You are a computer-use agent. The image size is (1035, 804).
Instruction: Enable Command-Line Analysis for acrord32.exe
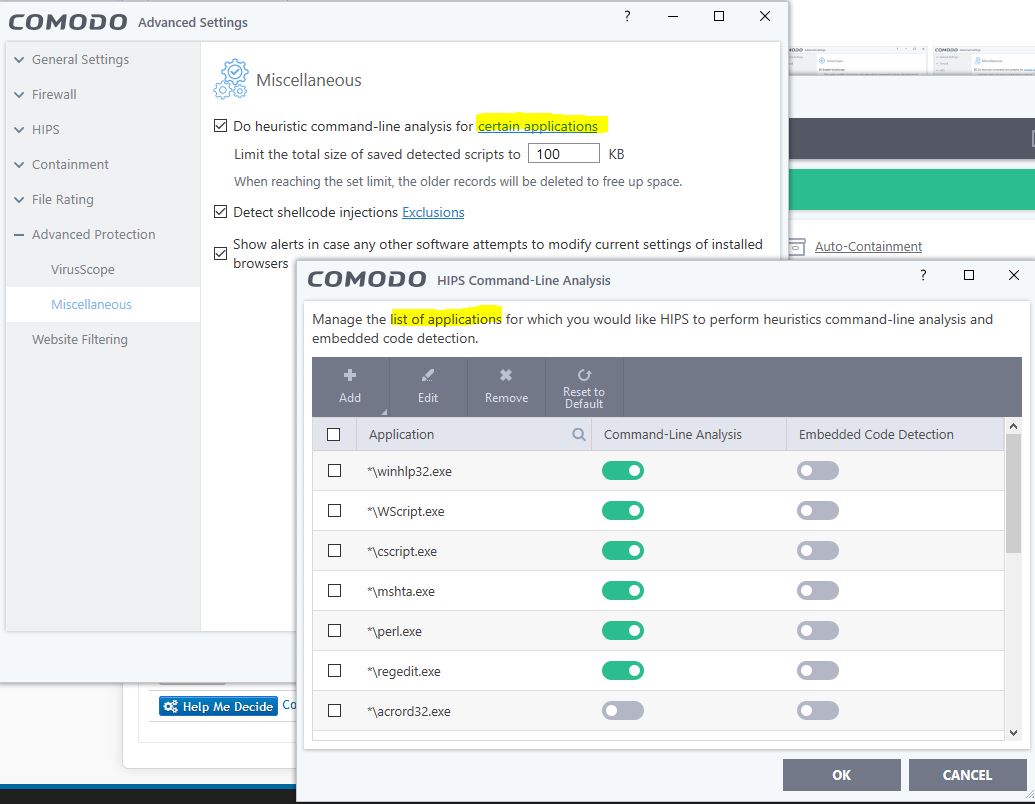pyautogui.click(x=622, y=711)
